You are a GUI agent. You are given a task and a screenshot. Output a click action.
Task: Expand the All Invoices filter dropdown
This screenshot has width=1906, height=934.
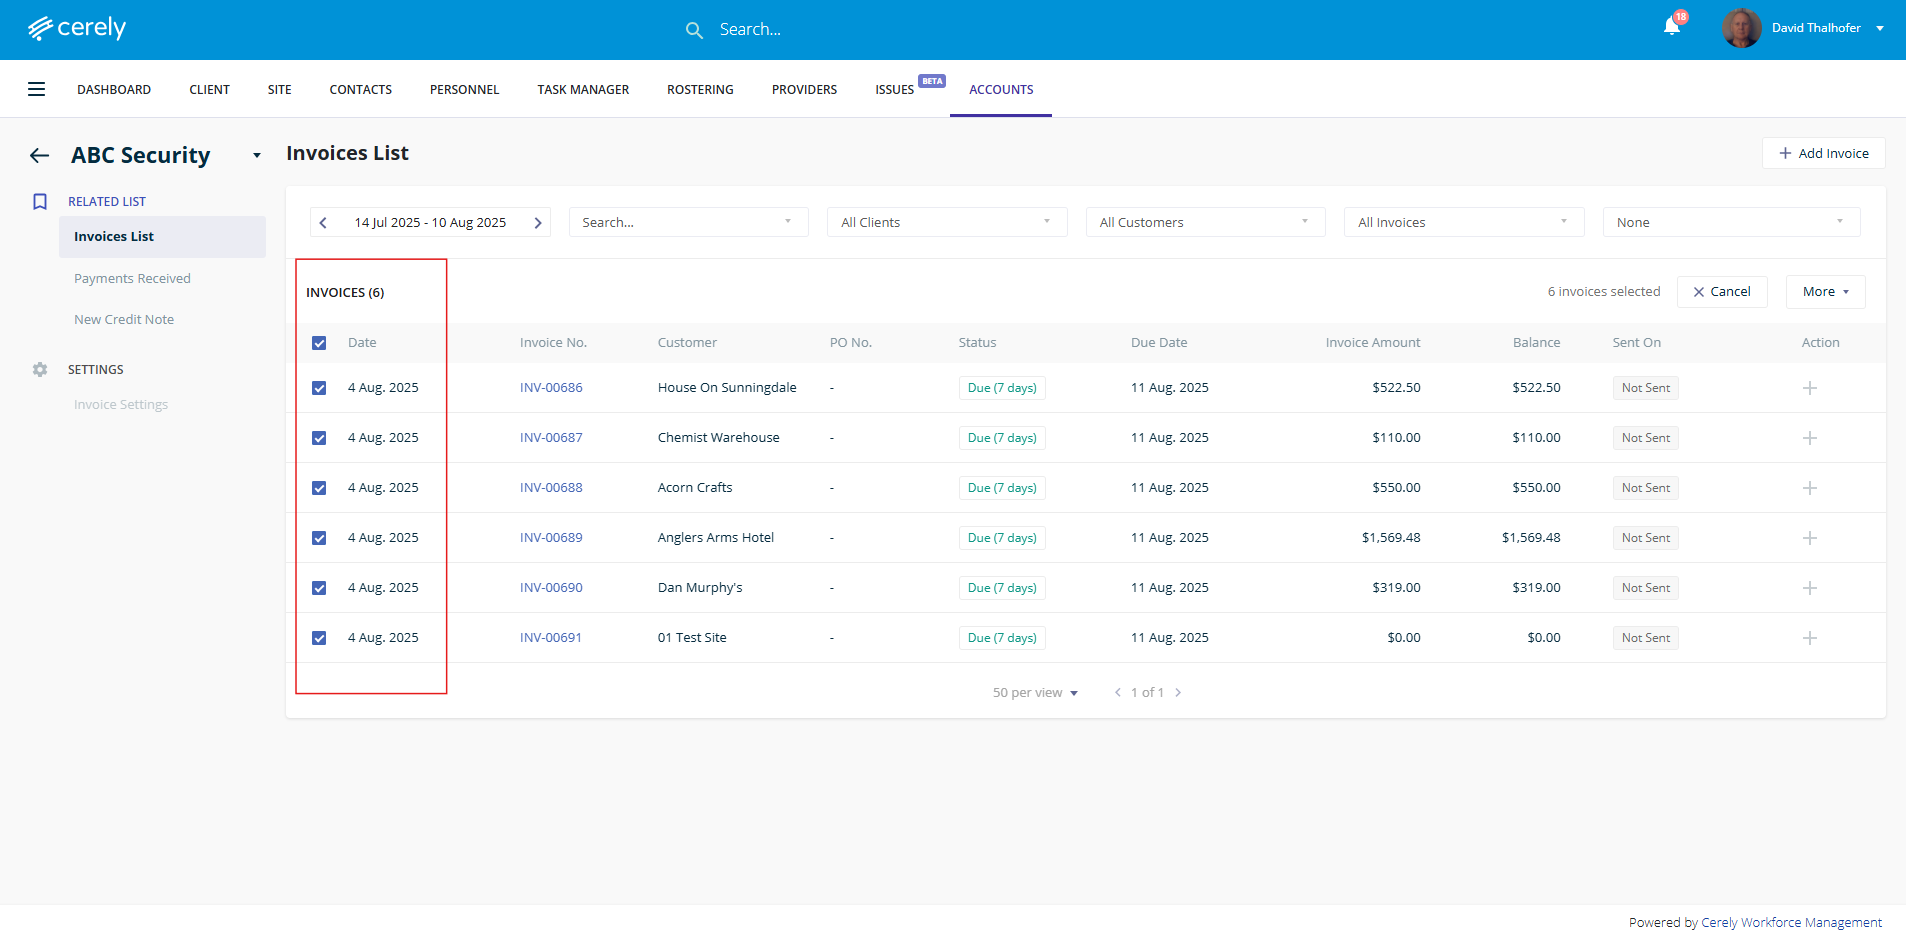1463,222
